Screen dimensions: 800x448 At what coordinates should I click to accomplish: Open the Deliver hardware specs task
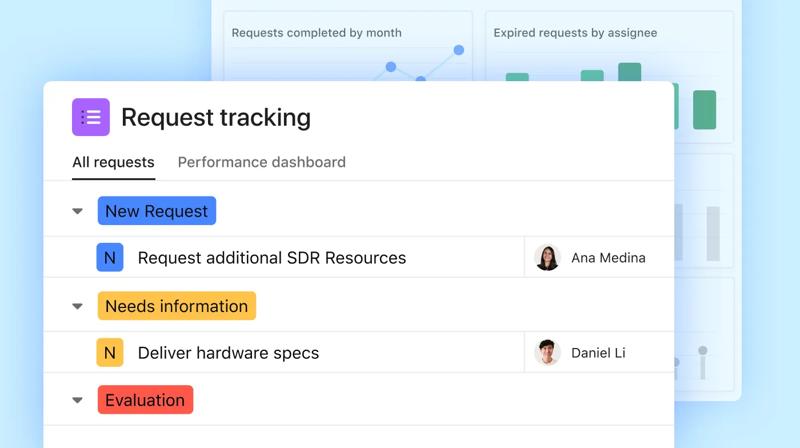[x=228, y=353]
